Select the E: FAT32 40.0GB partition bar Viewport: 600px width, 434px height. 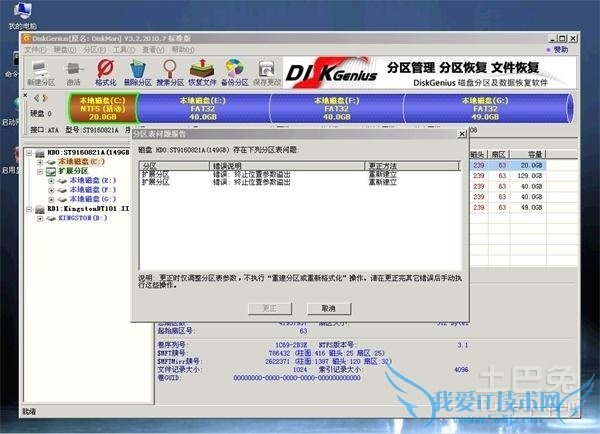203,108
